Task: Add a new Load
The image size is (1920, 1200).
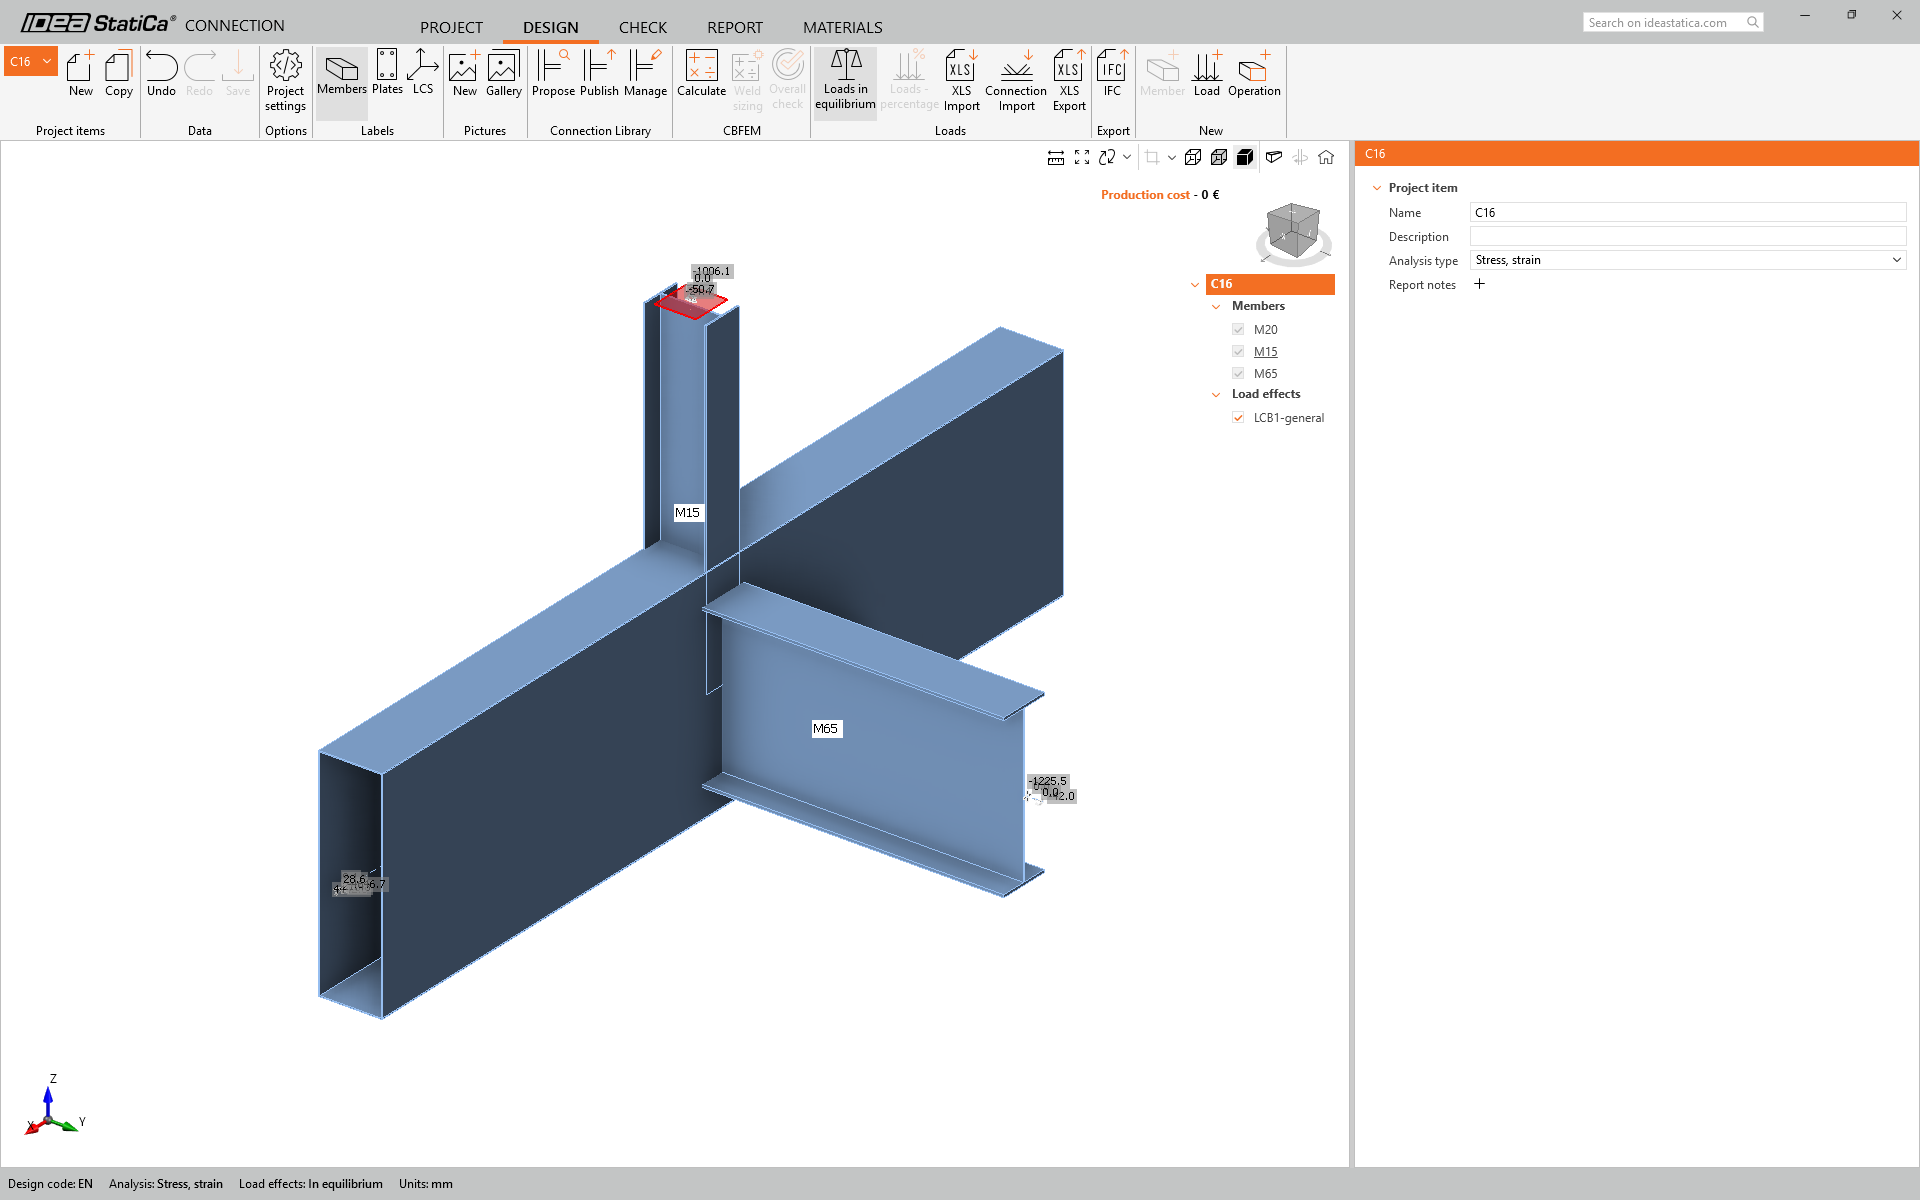Action: pos(1207,74)
